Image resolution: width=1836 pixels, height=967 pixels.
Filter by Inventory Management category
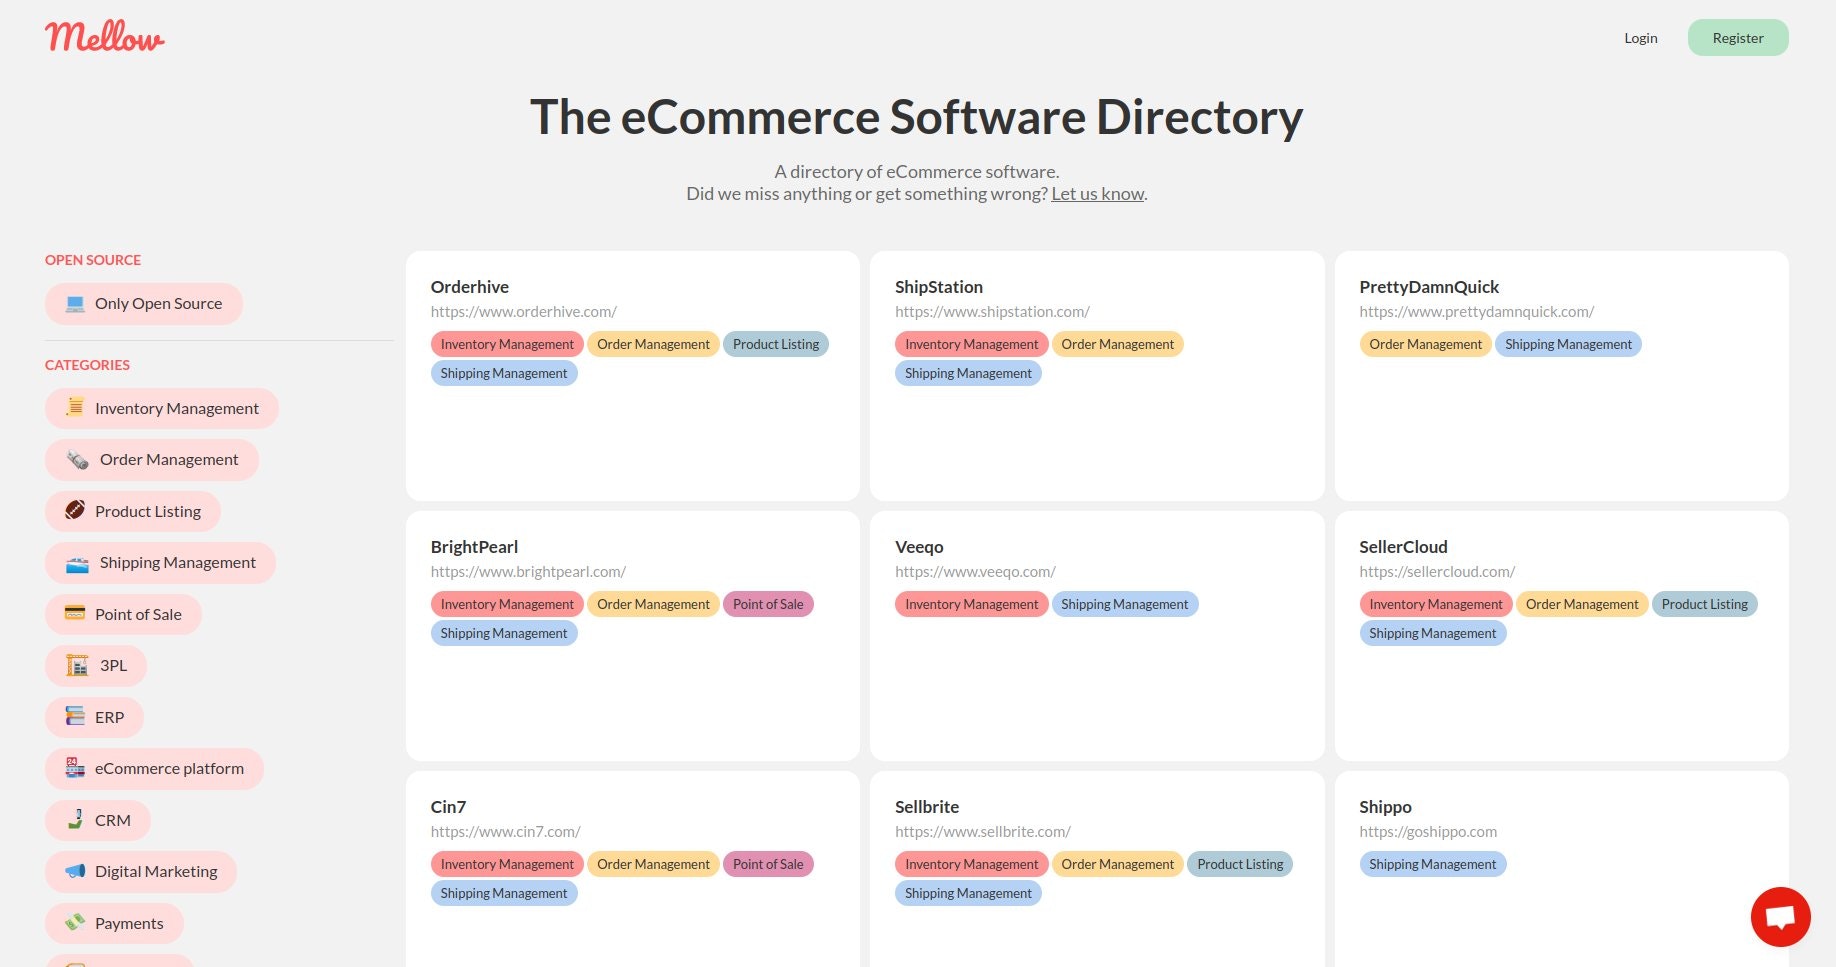click(x=162, y=409)
